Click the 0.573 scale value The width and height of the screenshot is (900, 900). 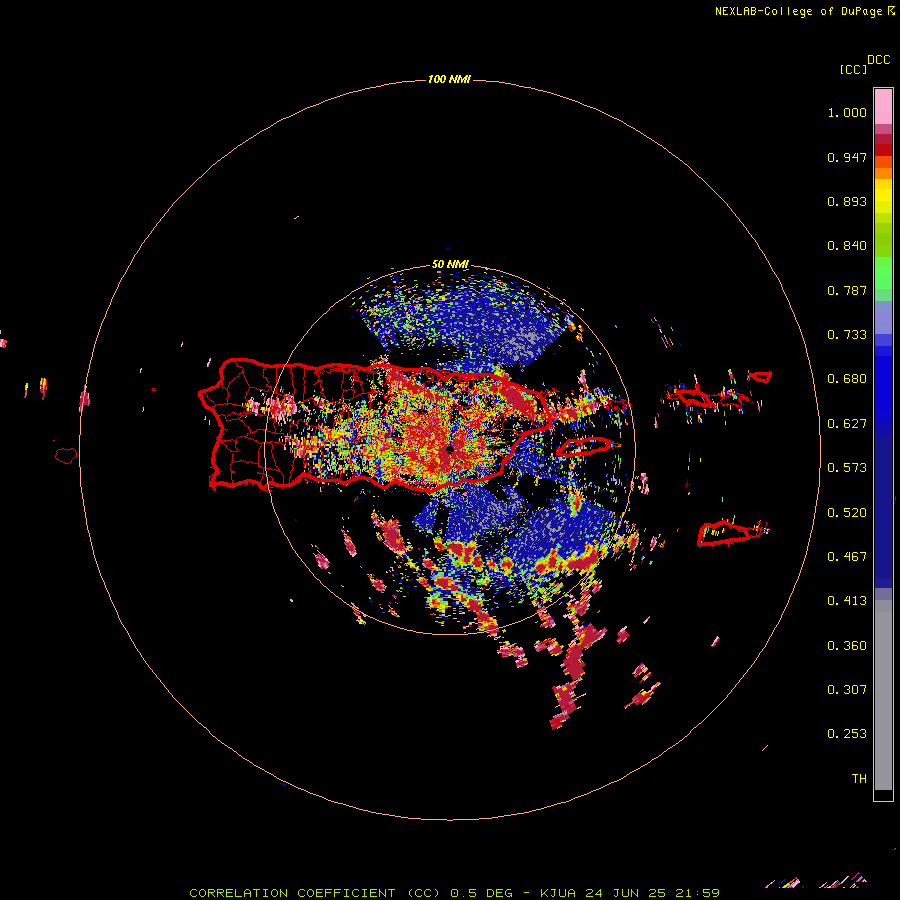point(847,468)
